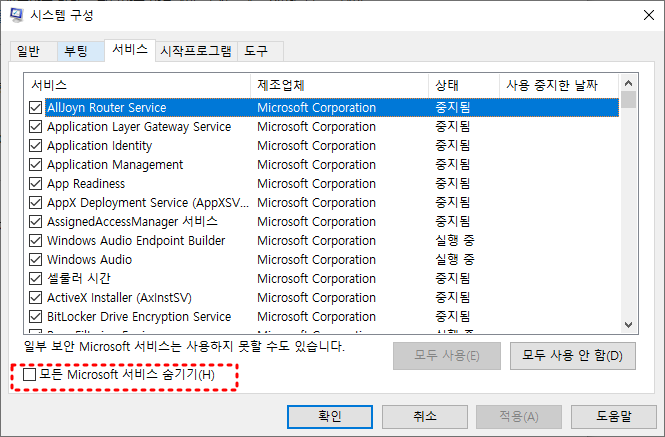Sort by the 제조업체 column header
Viewport: 665px width, 437px height.
click(339, 85)
